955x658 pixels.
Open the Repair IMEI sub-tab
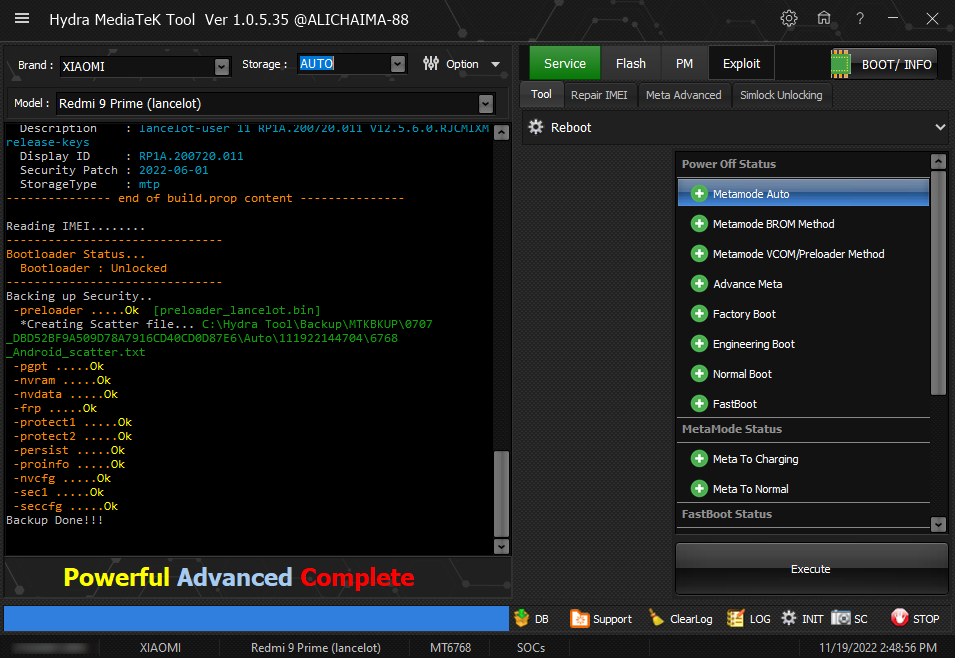(x=599, y=95)
